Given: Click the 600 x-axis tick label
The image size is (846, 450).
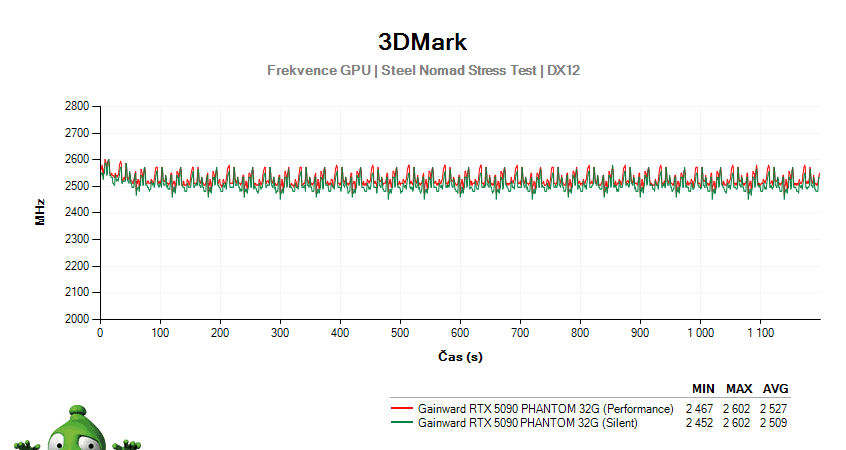Looking at the screenshot, I should click(x=460, y=333).
